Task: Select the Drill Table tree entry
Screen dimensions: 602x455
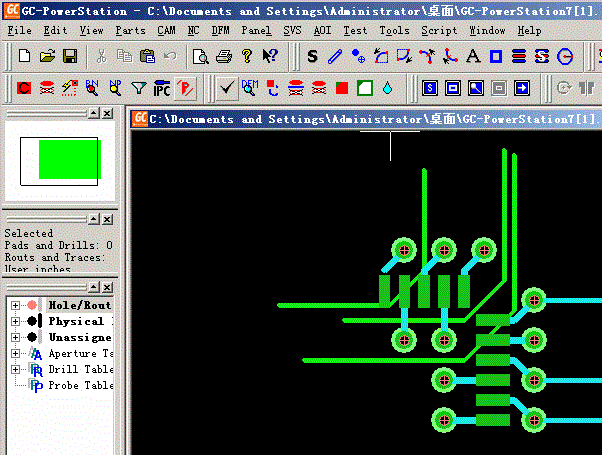Action: click(x=80, y=369)
